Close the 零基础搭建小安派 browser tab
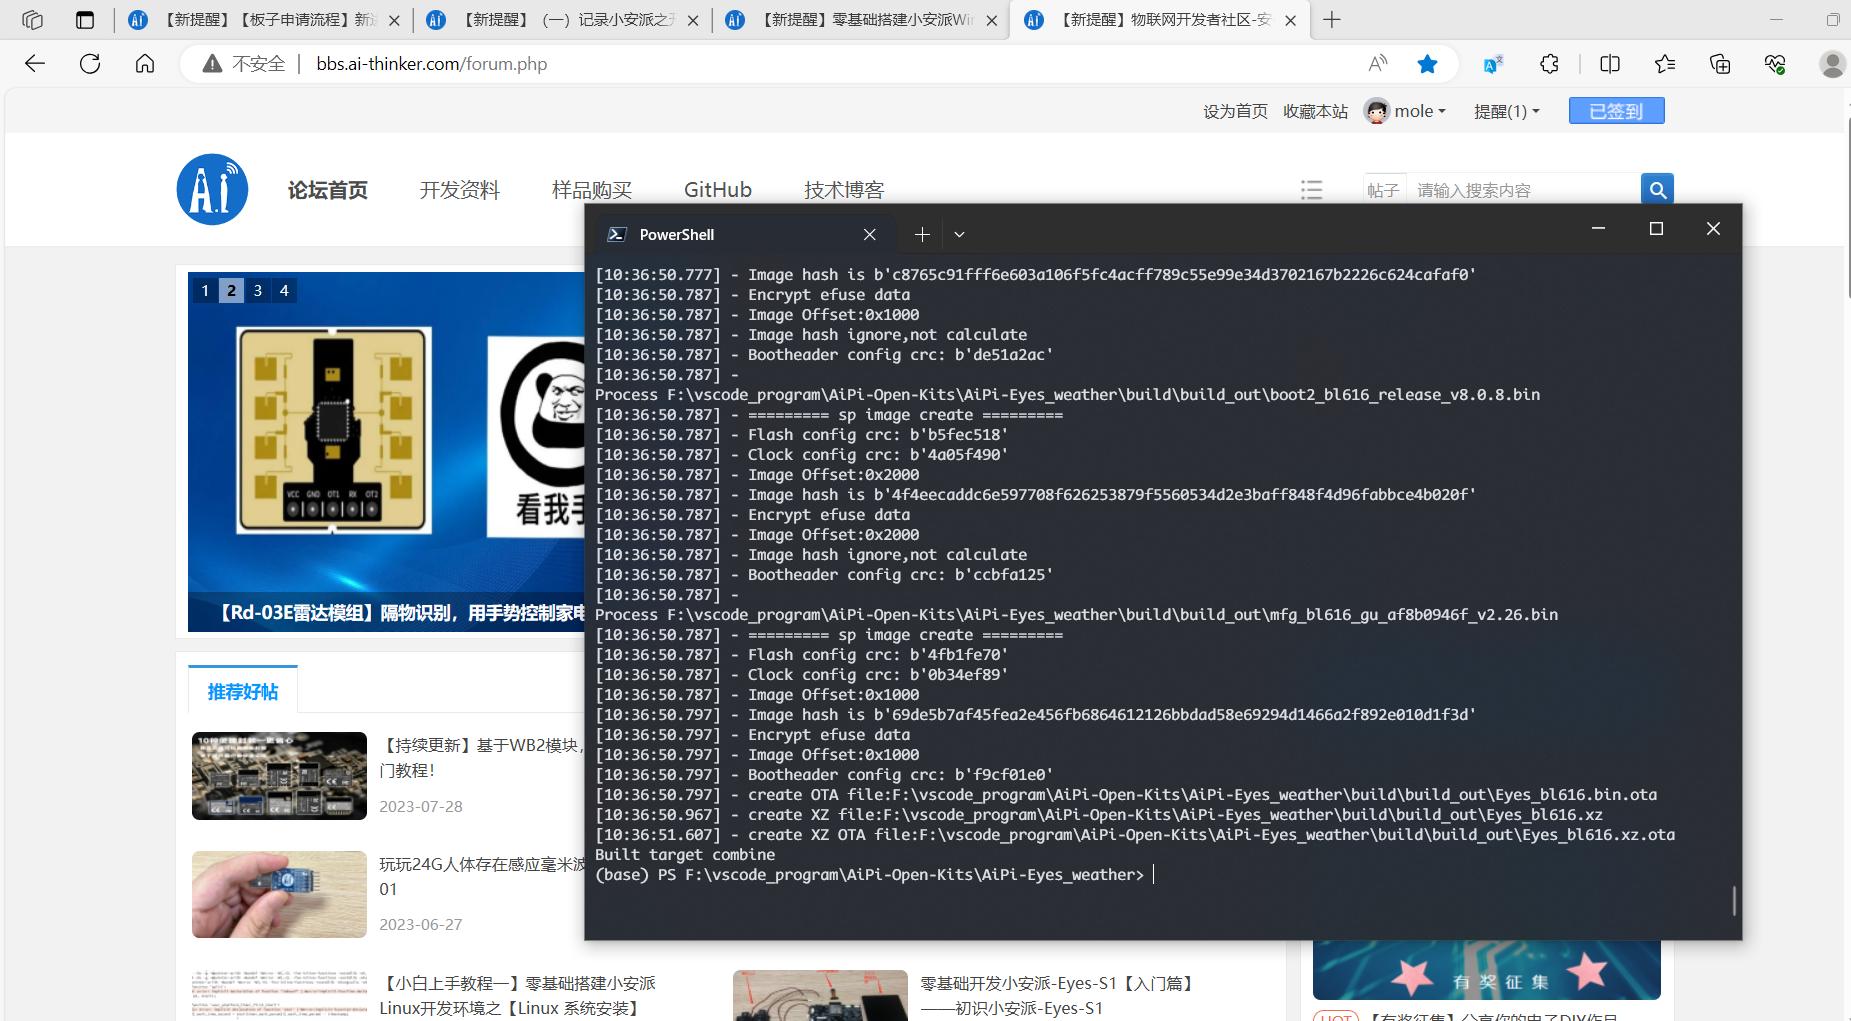This screenshot has width=1851, height=1021. (992, 20)
